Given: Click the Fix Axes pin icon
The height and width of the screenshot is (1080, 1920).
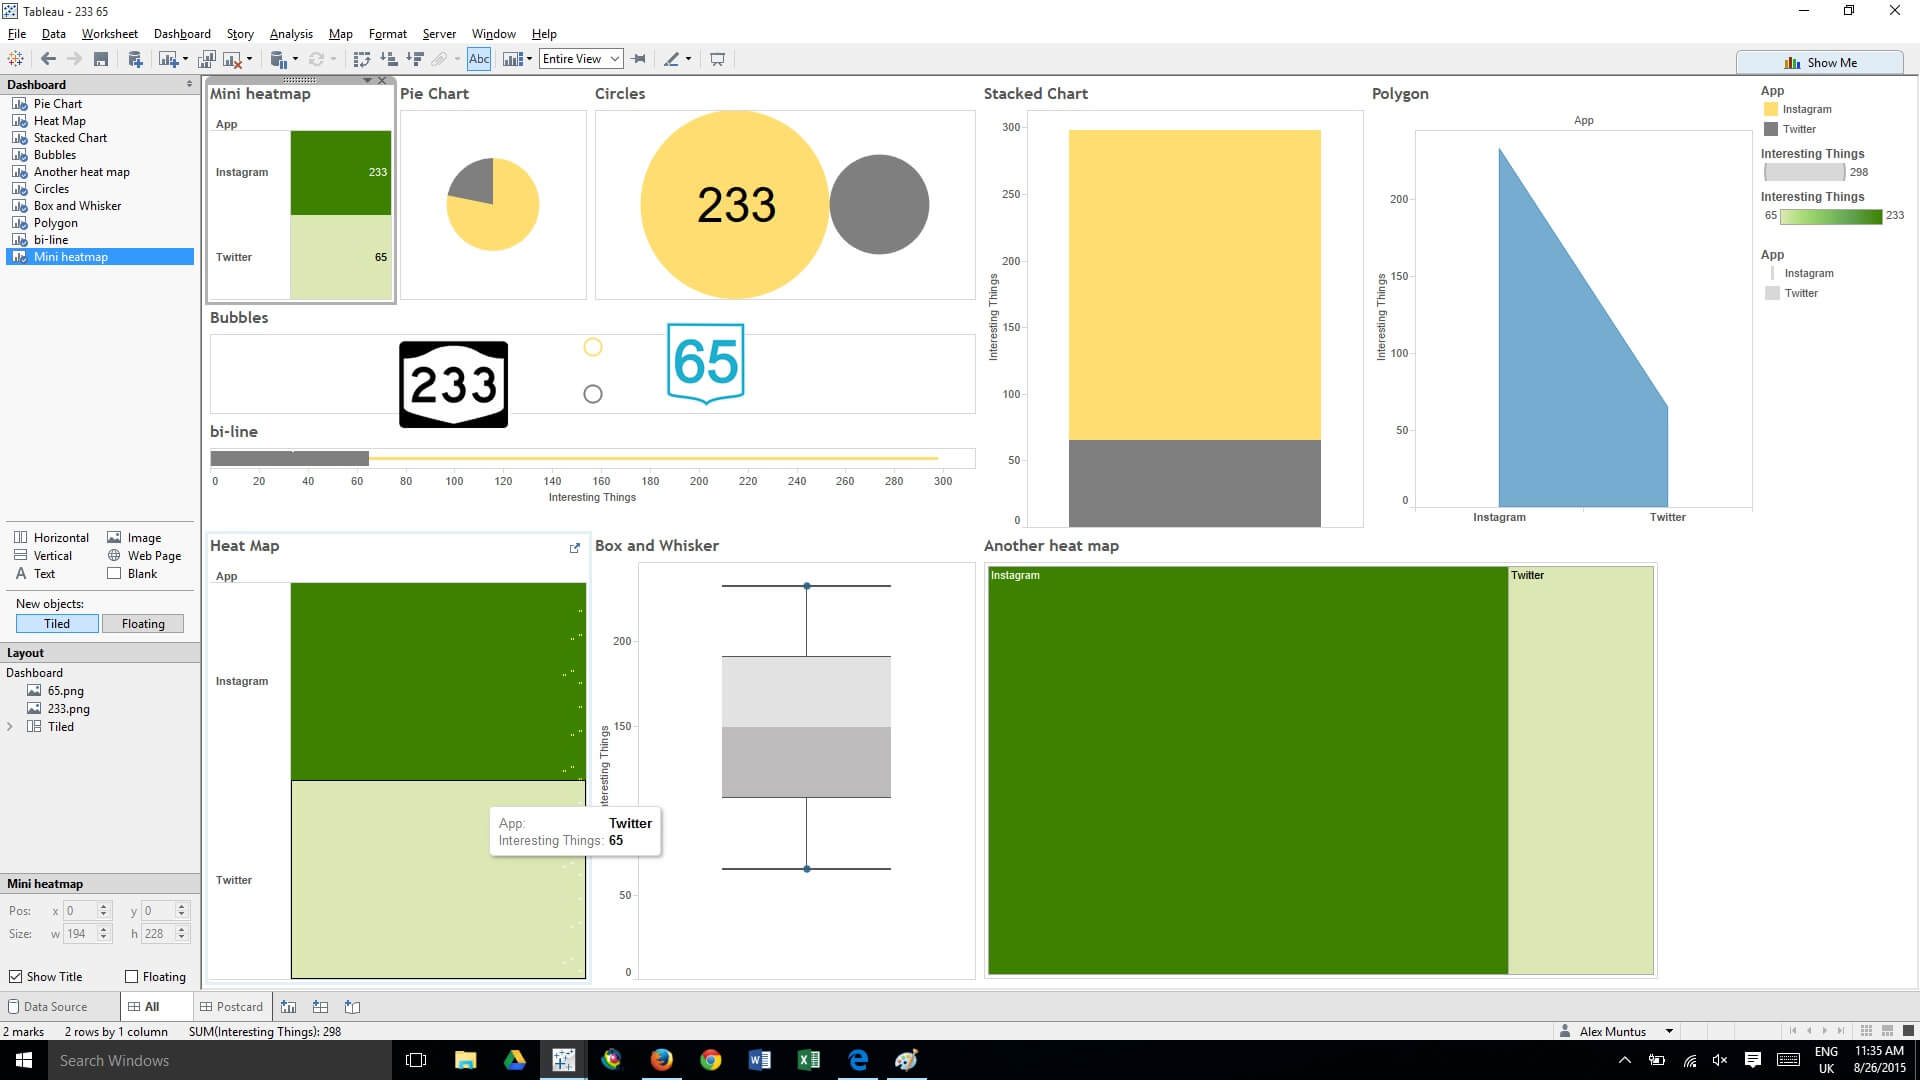Looking at the screenshot, I should point(639,59).
